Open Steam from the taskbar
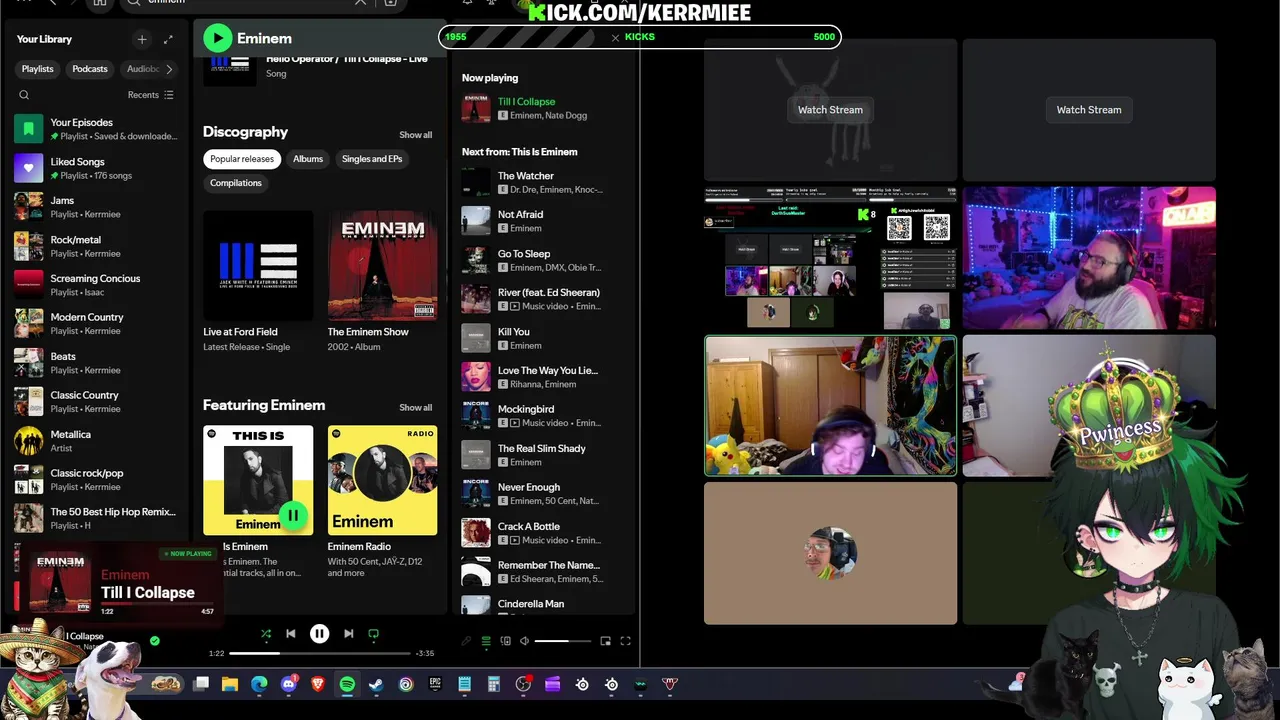Screen dimensions: 1280x720 (376, 684)
